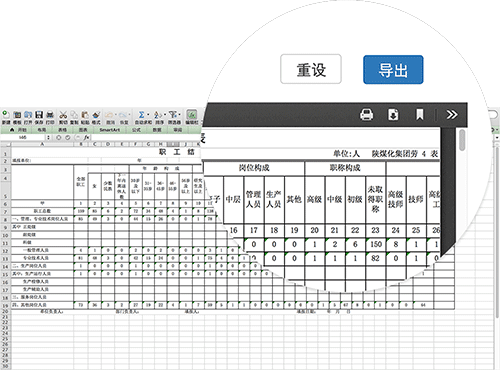Expand more tools with double chevron

452,114
